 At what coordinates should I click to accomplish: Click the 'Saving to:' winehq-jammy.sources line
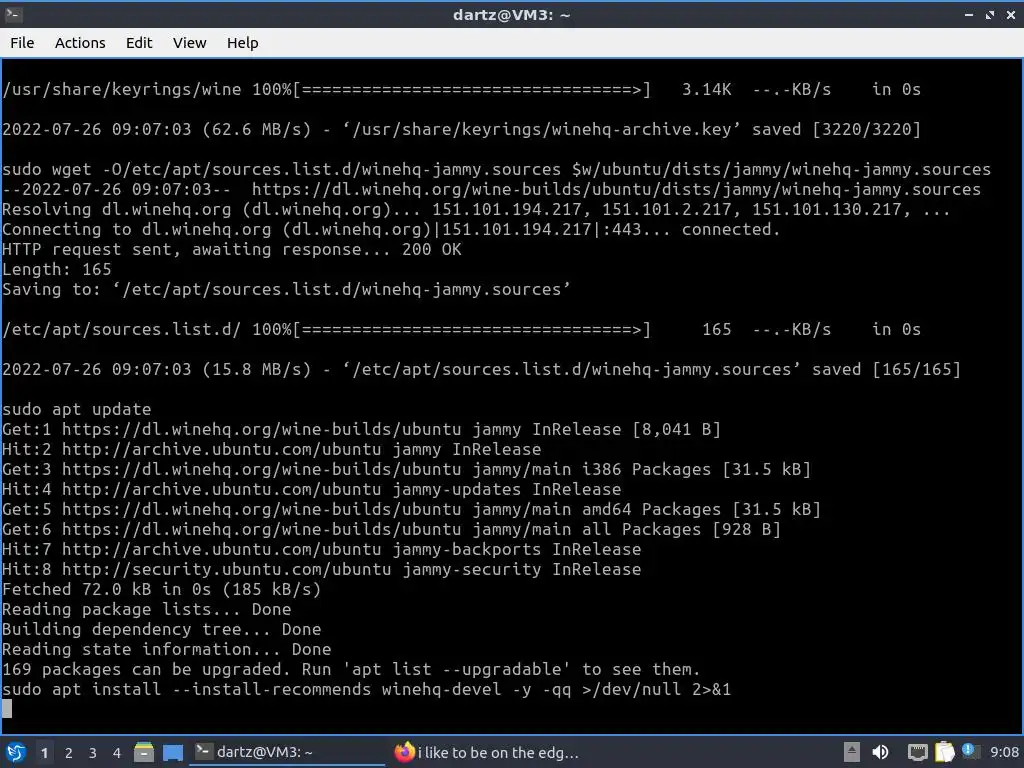(x=286, y=289)
